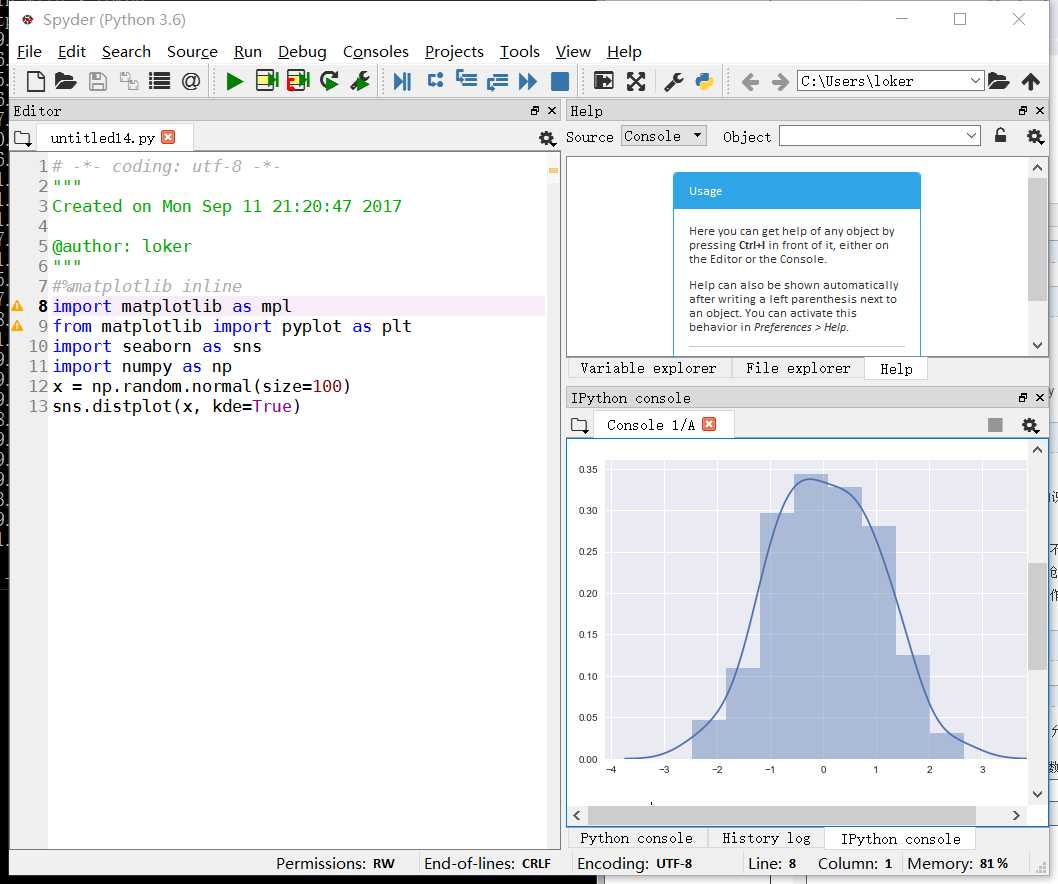Open the Help menu
Screen dimensions: 1058x884
click(x=624, y=52)
